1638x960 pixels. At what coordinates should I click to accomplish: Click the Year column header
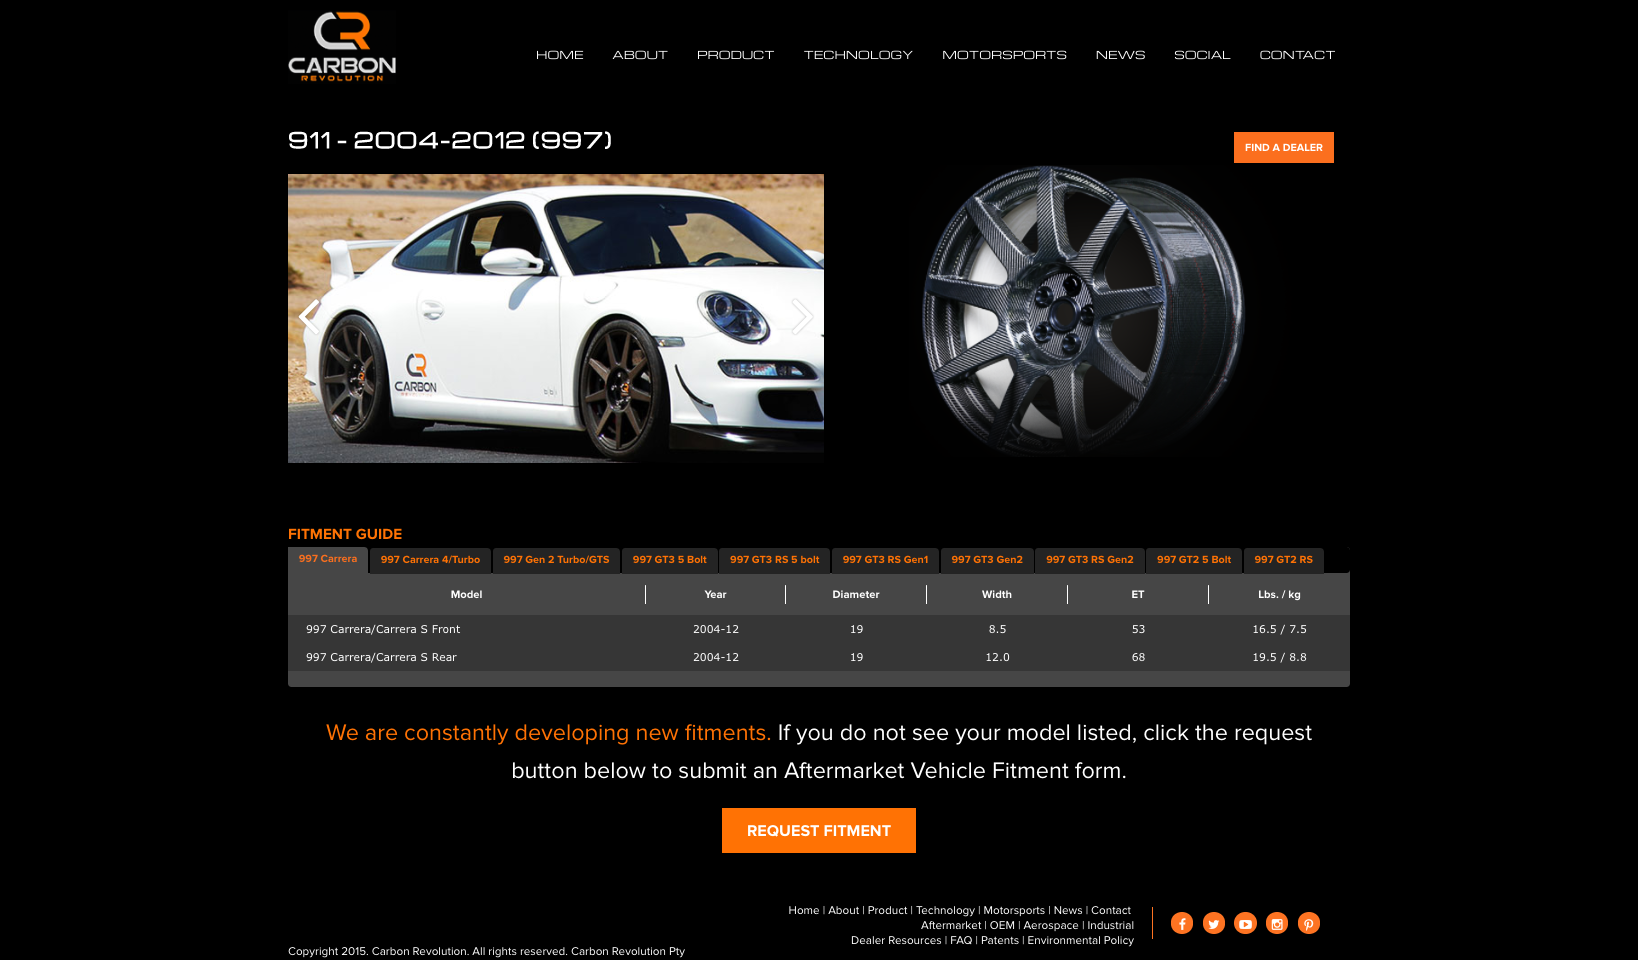(715, 594)
